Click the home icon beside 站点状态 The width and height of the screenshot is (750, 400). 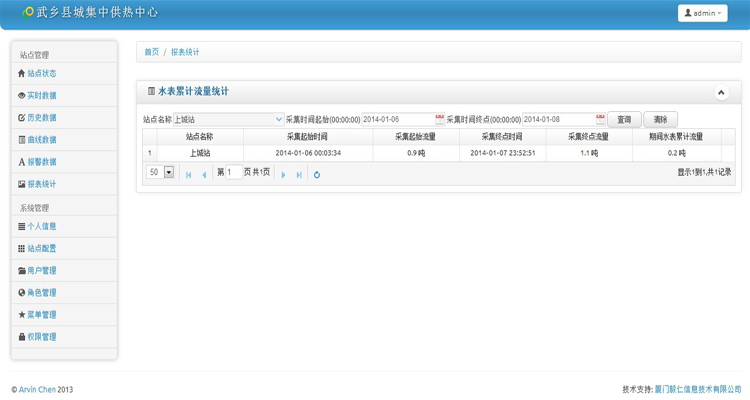click(22, 73)
